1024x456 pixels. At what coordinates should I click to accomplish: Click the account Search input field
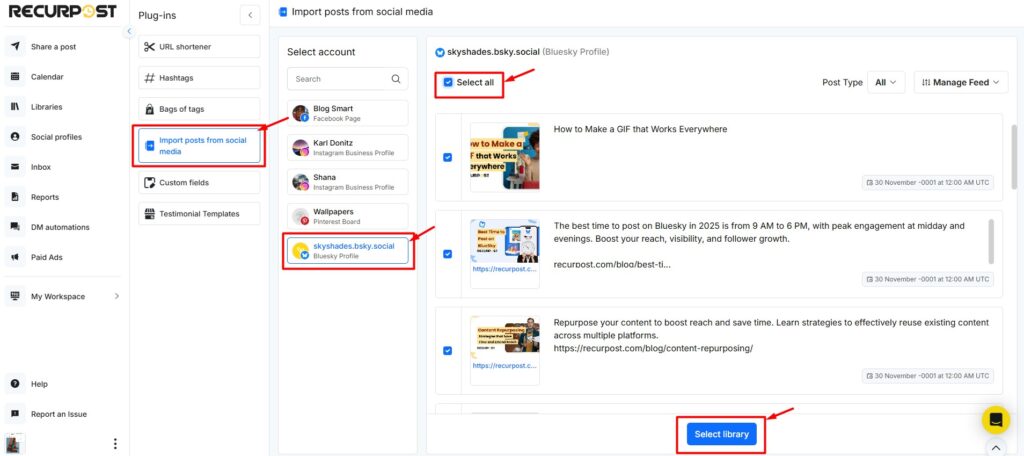[x=338, y=79]
